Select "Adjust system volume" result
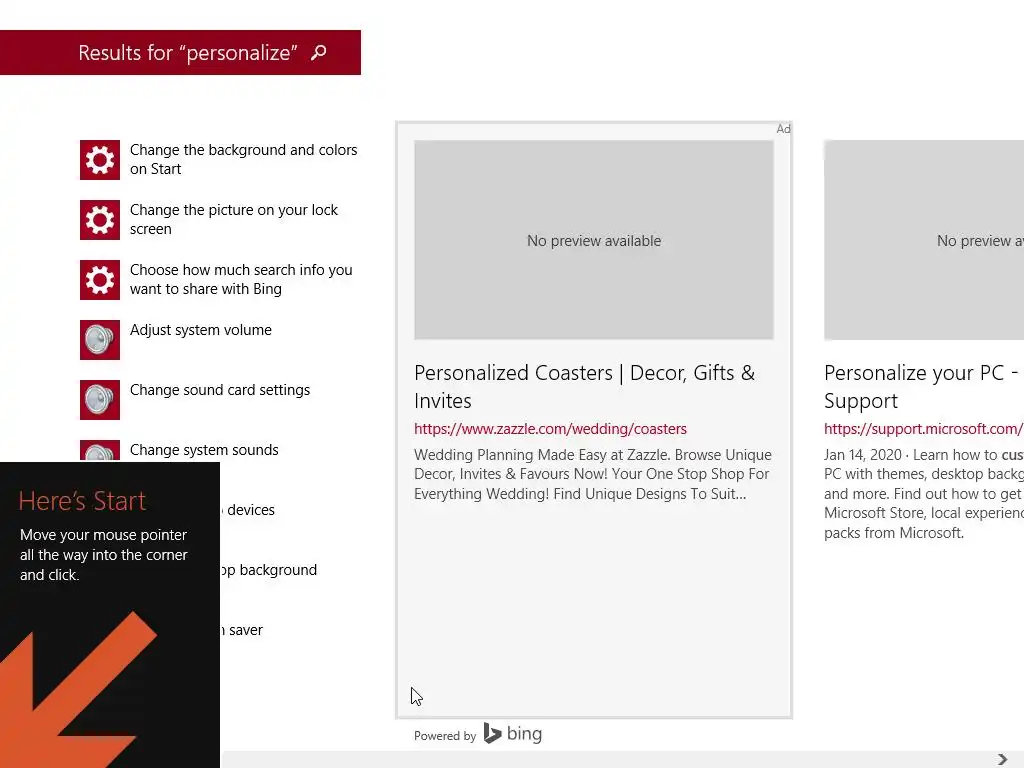Image resolution: width=1024 pixels, height=768 pixels. 200,330
